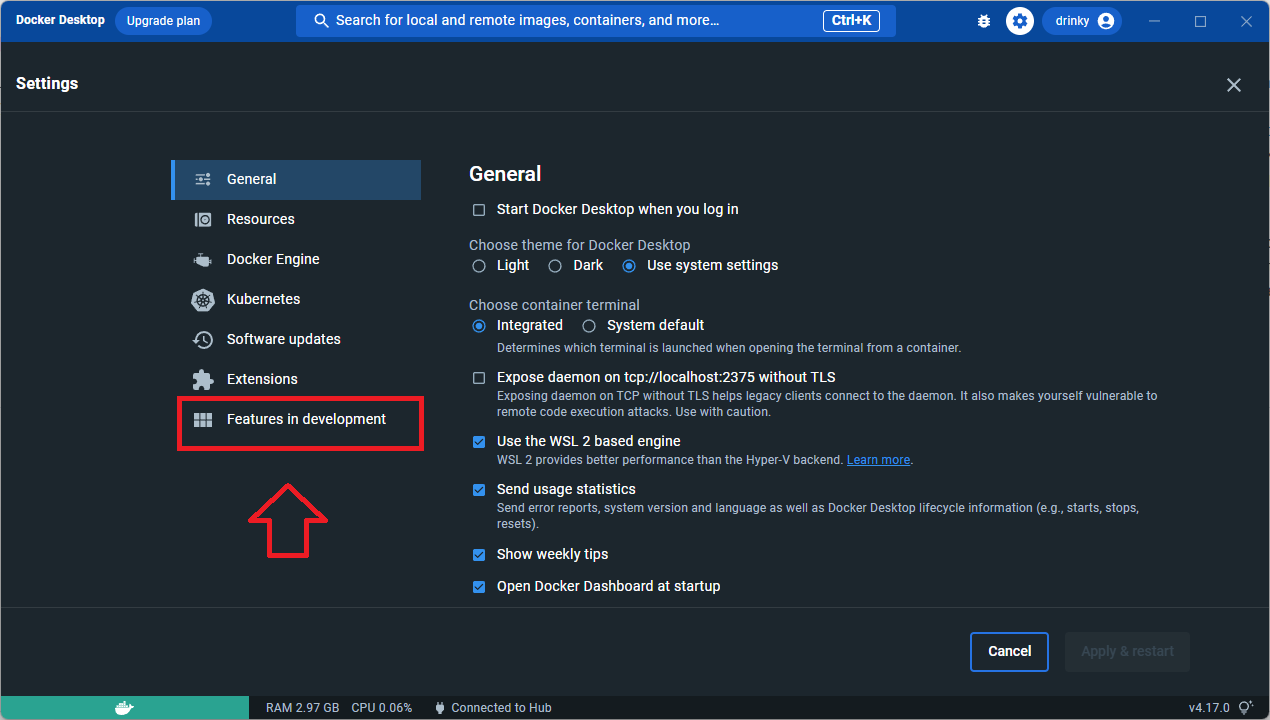1270x720 pixels.
Task: Open Docker Engine settings
Action: (296, 259)
